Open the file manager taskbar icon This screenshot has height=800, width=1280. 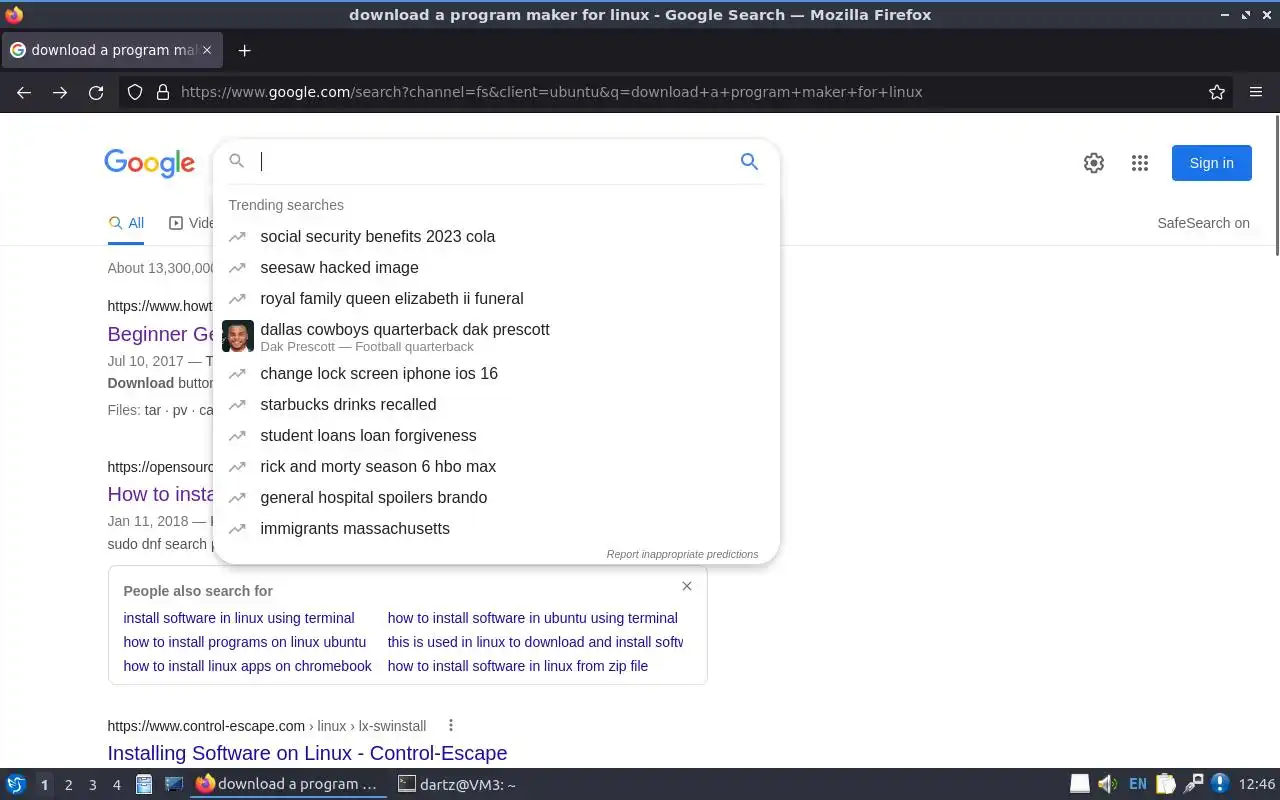click(x=144, y=784)
